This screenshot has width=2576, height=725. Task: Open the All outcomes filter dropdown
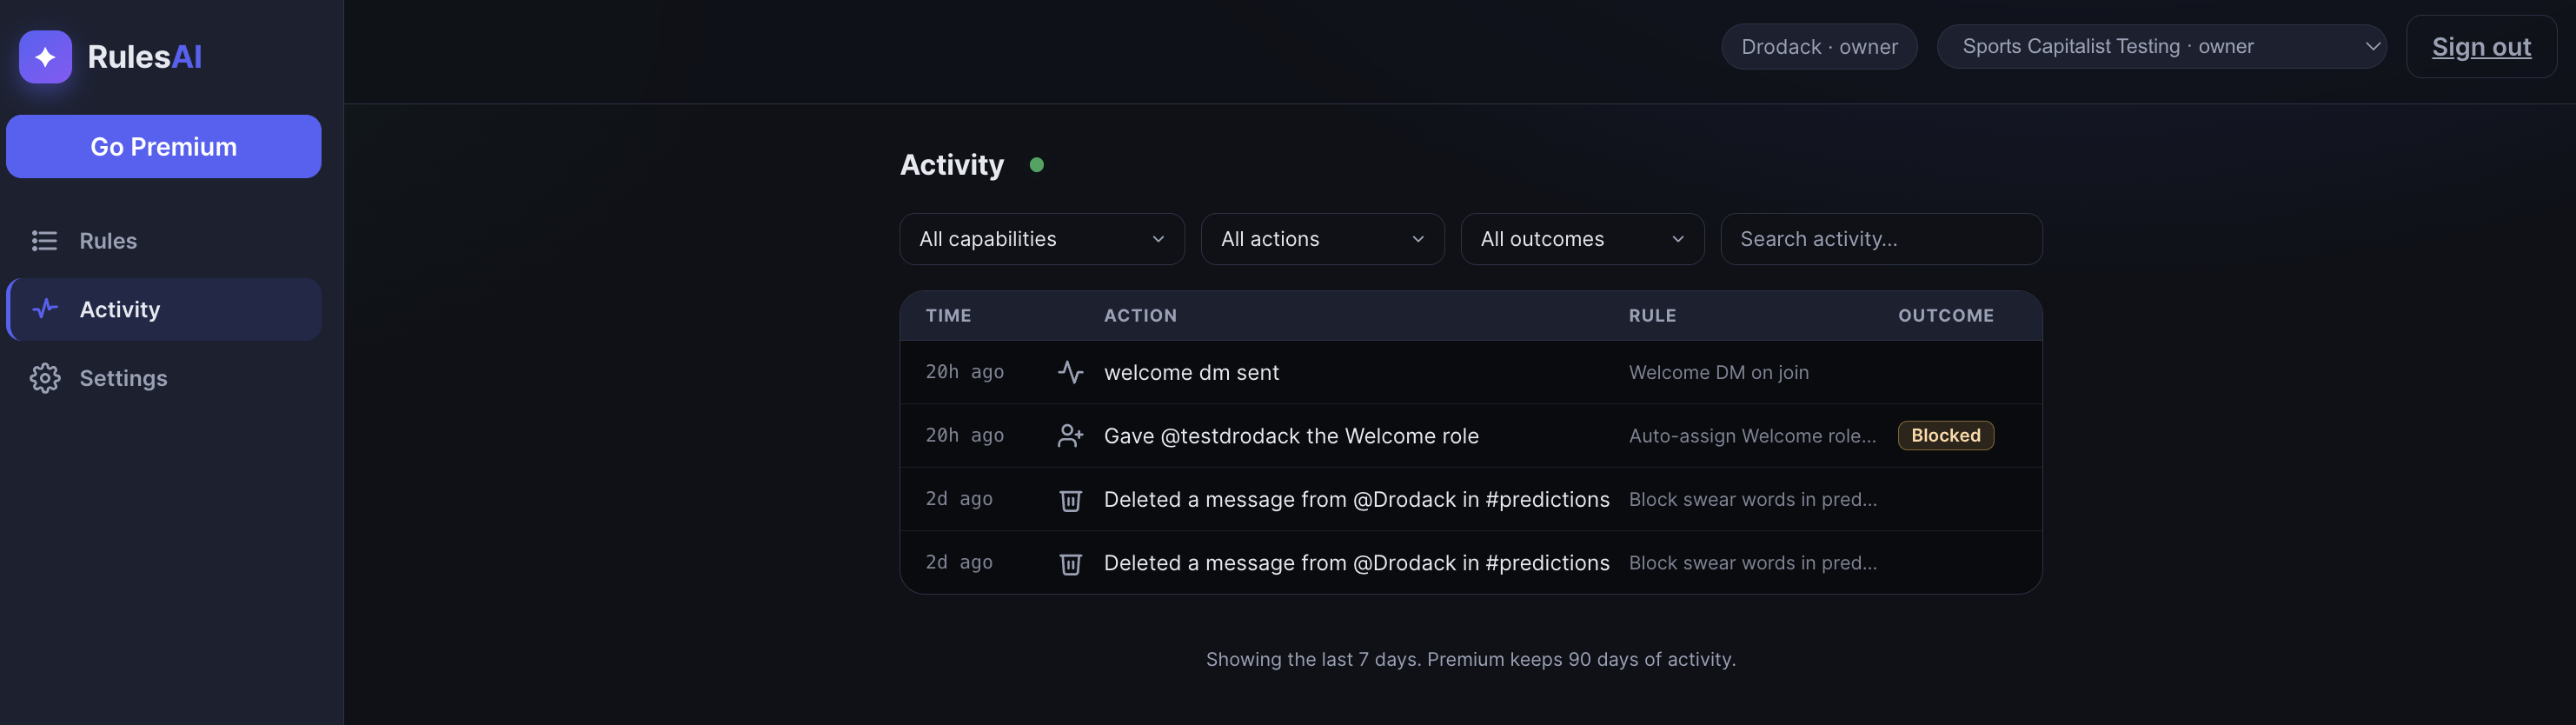pyautogui.click(x=1582, y=239)
